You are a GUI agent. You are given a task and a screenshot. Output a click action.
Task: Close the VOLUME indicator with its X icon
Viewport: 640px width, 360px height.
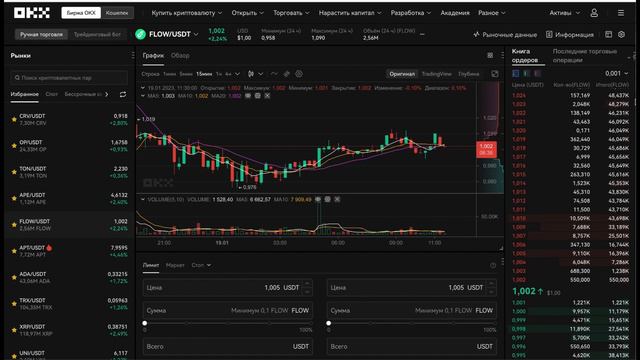point(337,200)
